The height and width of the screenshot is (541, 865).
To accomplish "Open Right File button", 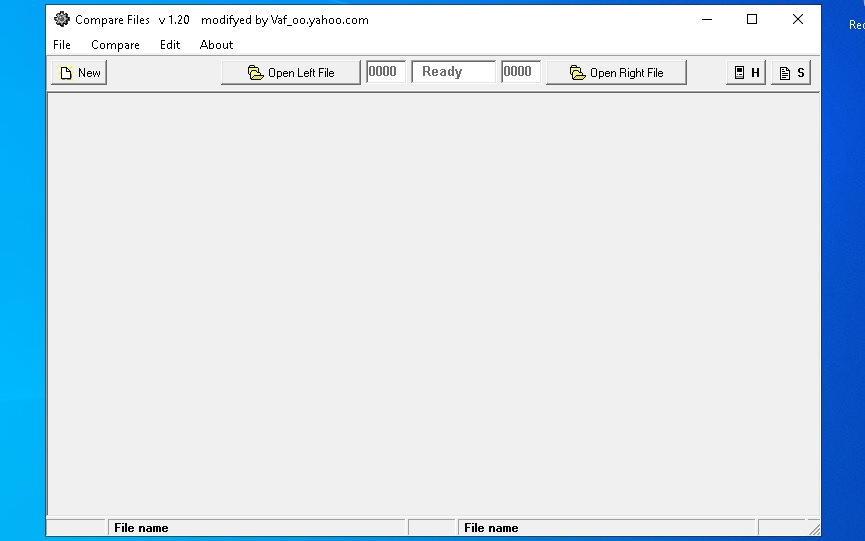I will point(616,73).
